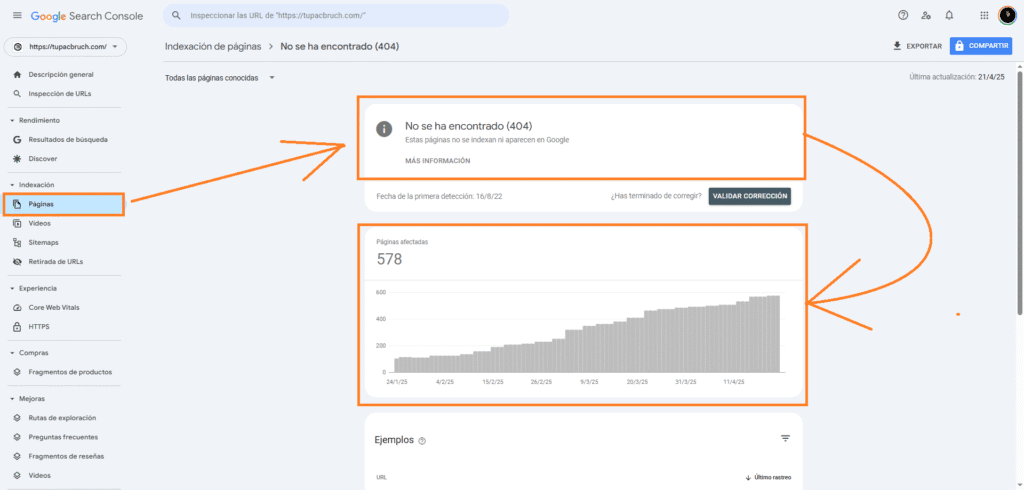Image resolution: width=1024 pixels, height=490 pixels.
Task: Open Resultados de búsqueda report
Action: [68, 139]
